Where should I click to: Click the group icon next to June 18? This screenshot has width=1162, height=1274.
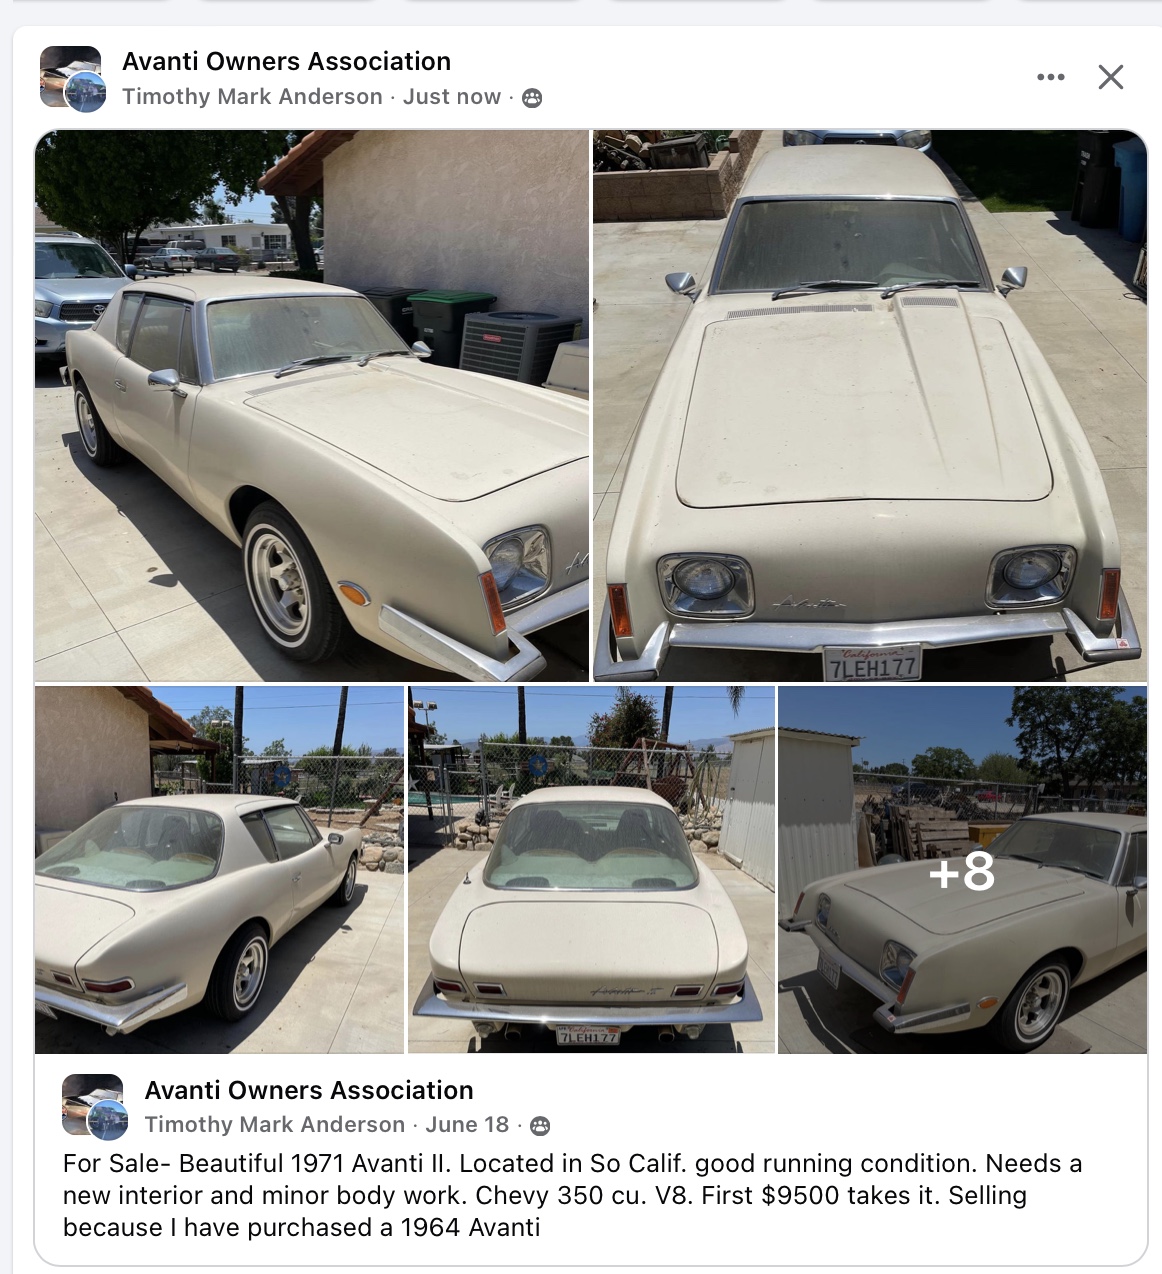(540, 1126)
